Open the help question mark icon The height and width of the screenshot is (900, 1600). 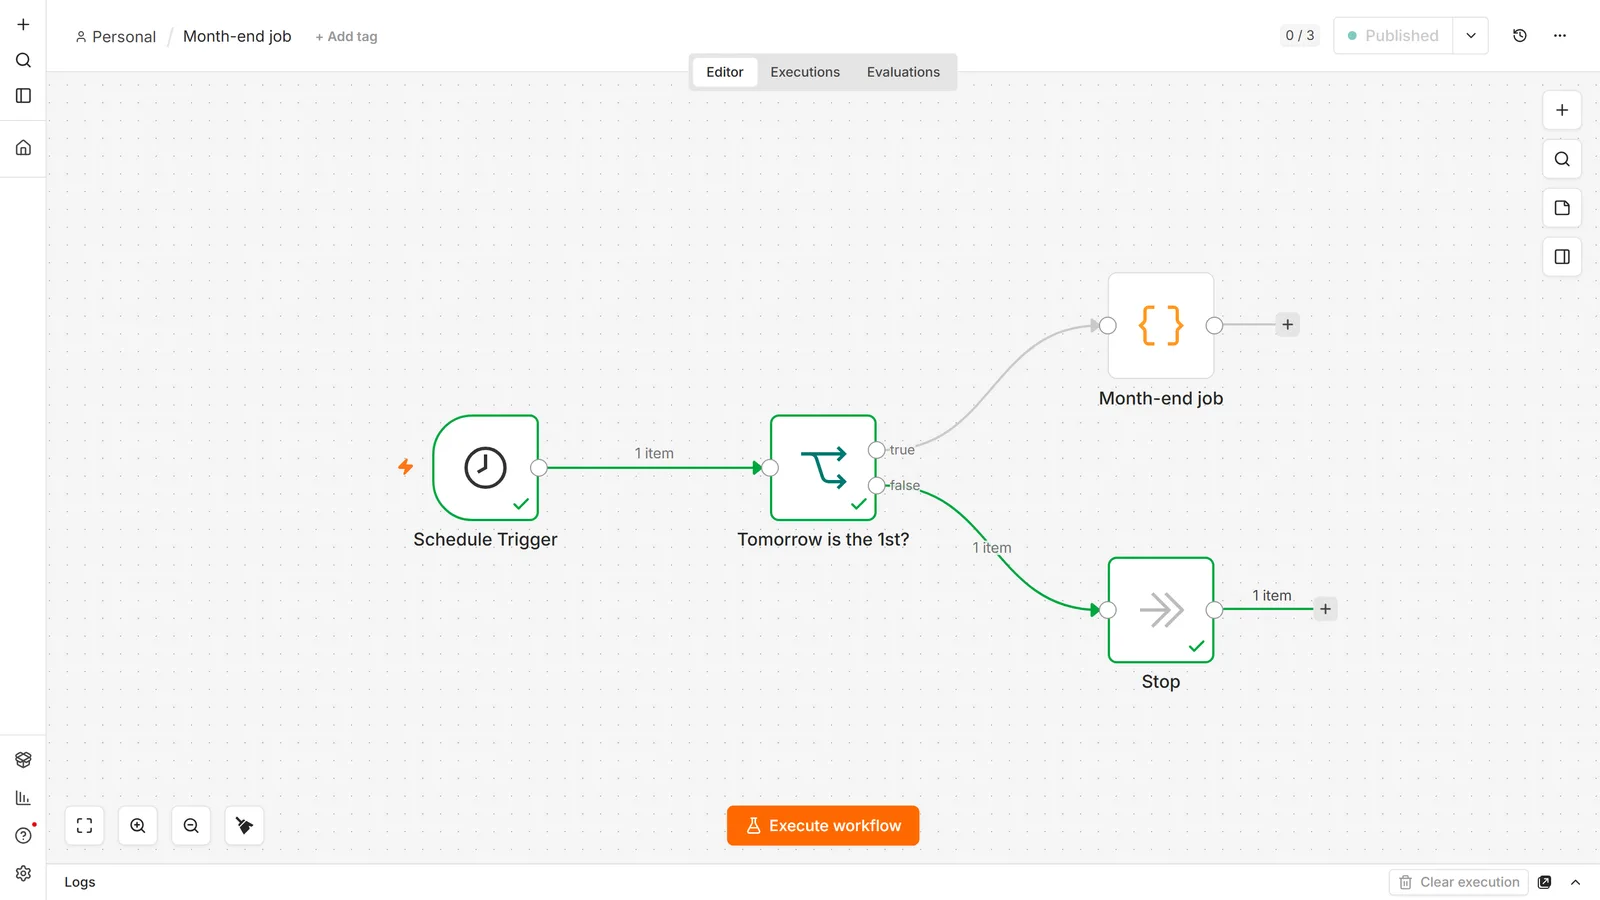click(x=23, y=836)
